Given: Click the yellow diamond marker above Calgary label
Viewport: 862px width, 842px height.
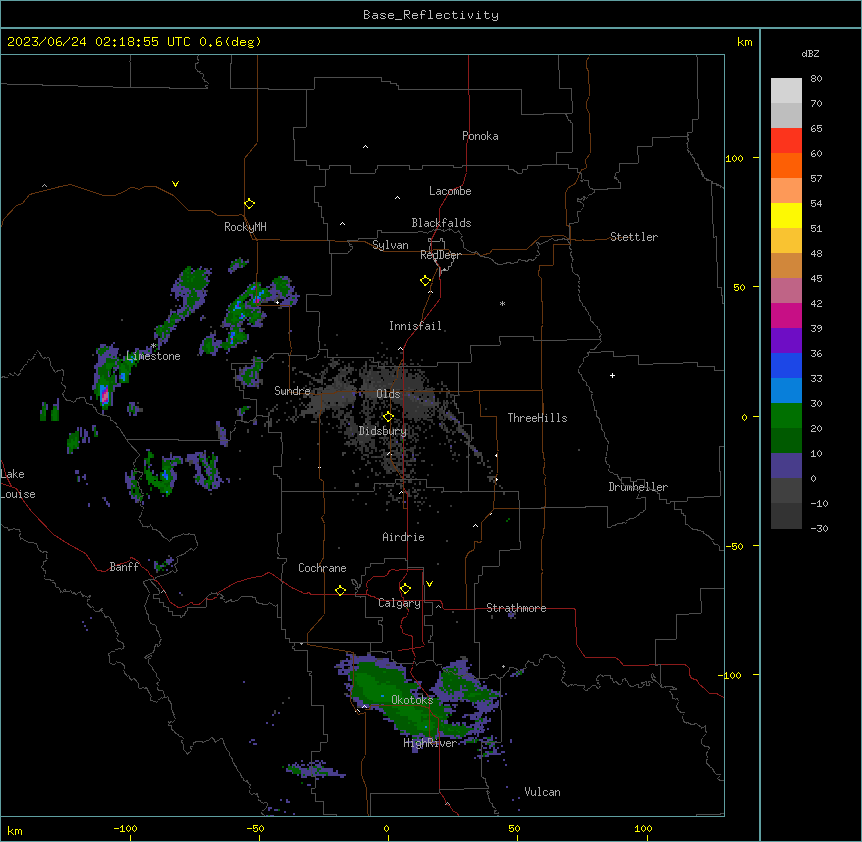Looking at the screenshot, I should [x=405, y=589].
